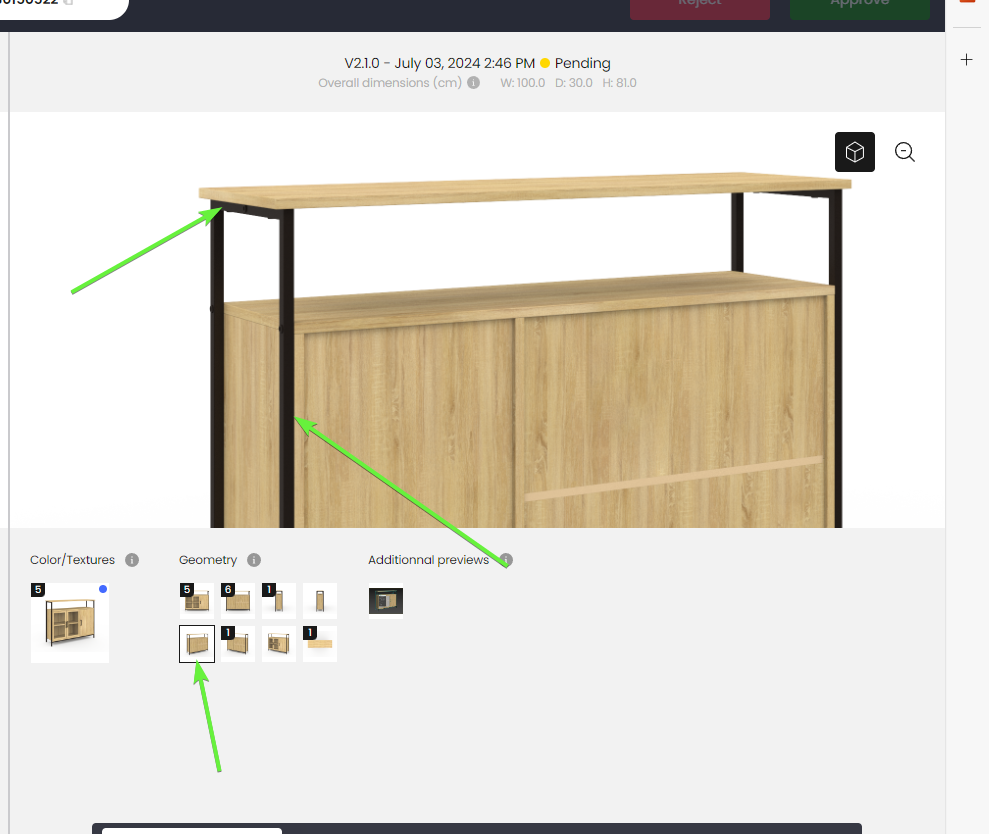Click the 'W: 100.0' width value

[x=523, y=83]
